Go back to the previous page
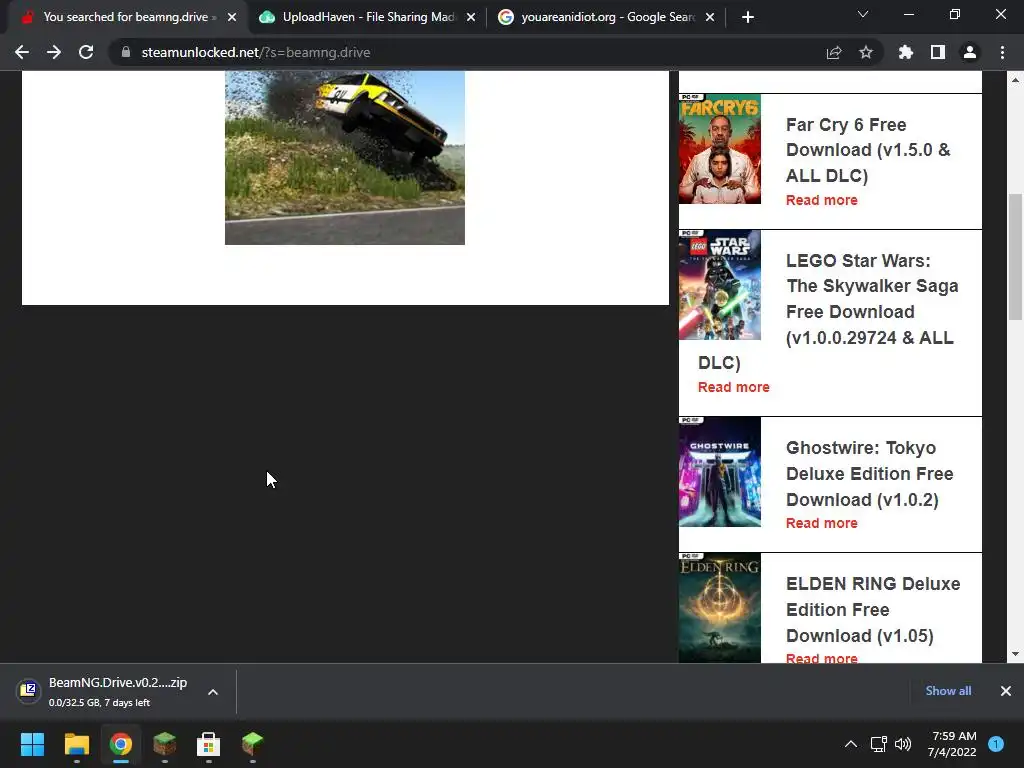 pyautogui.click(x=22, y=52)
